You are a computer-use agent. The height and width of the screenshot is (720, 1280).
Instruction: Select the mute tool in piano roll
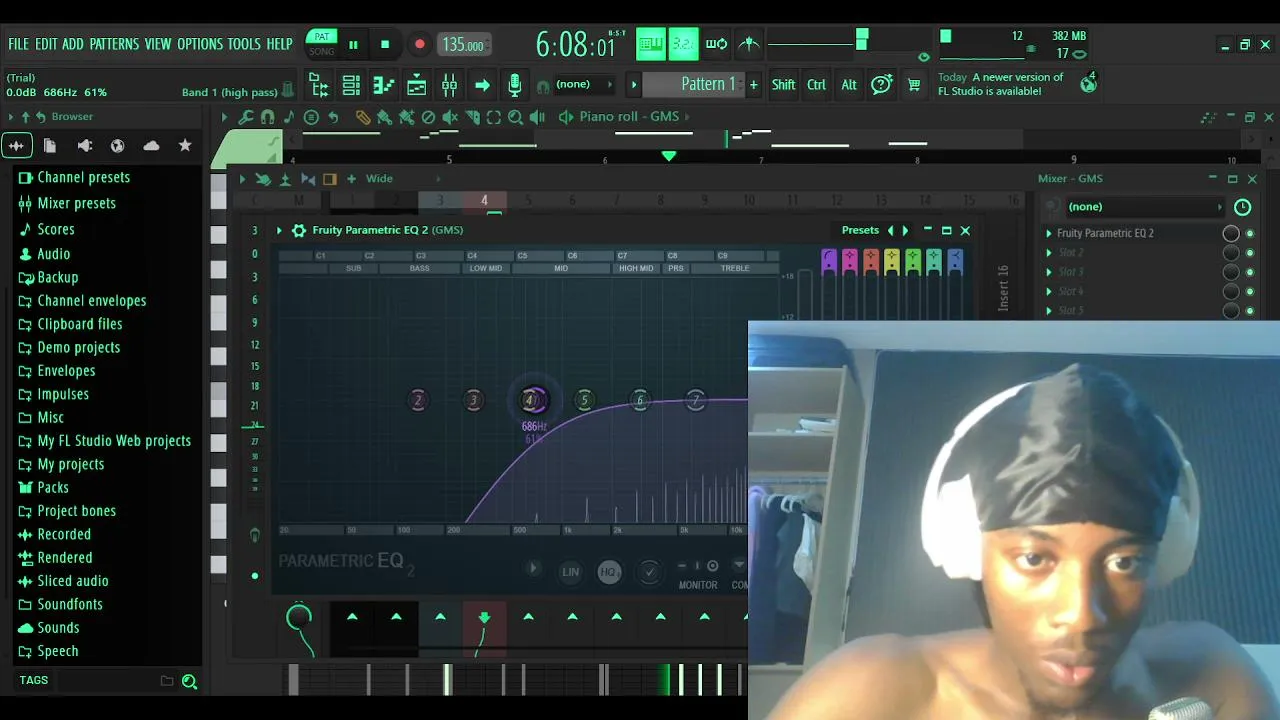coord(450,117)
